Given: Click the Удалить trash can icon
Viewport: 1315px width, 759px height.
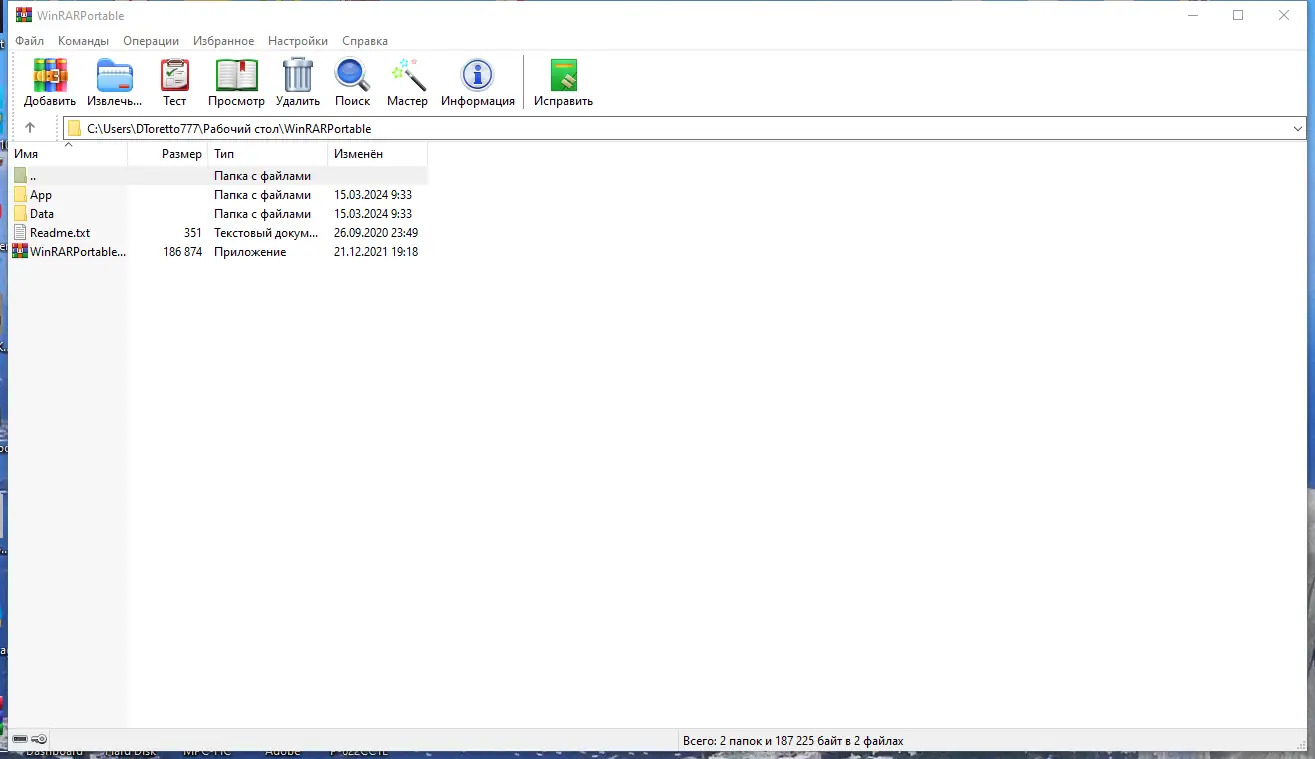Looking at the screenshot, I should click(x=298, y=75).
